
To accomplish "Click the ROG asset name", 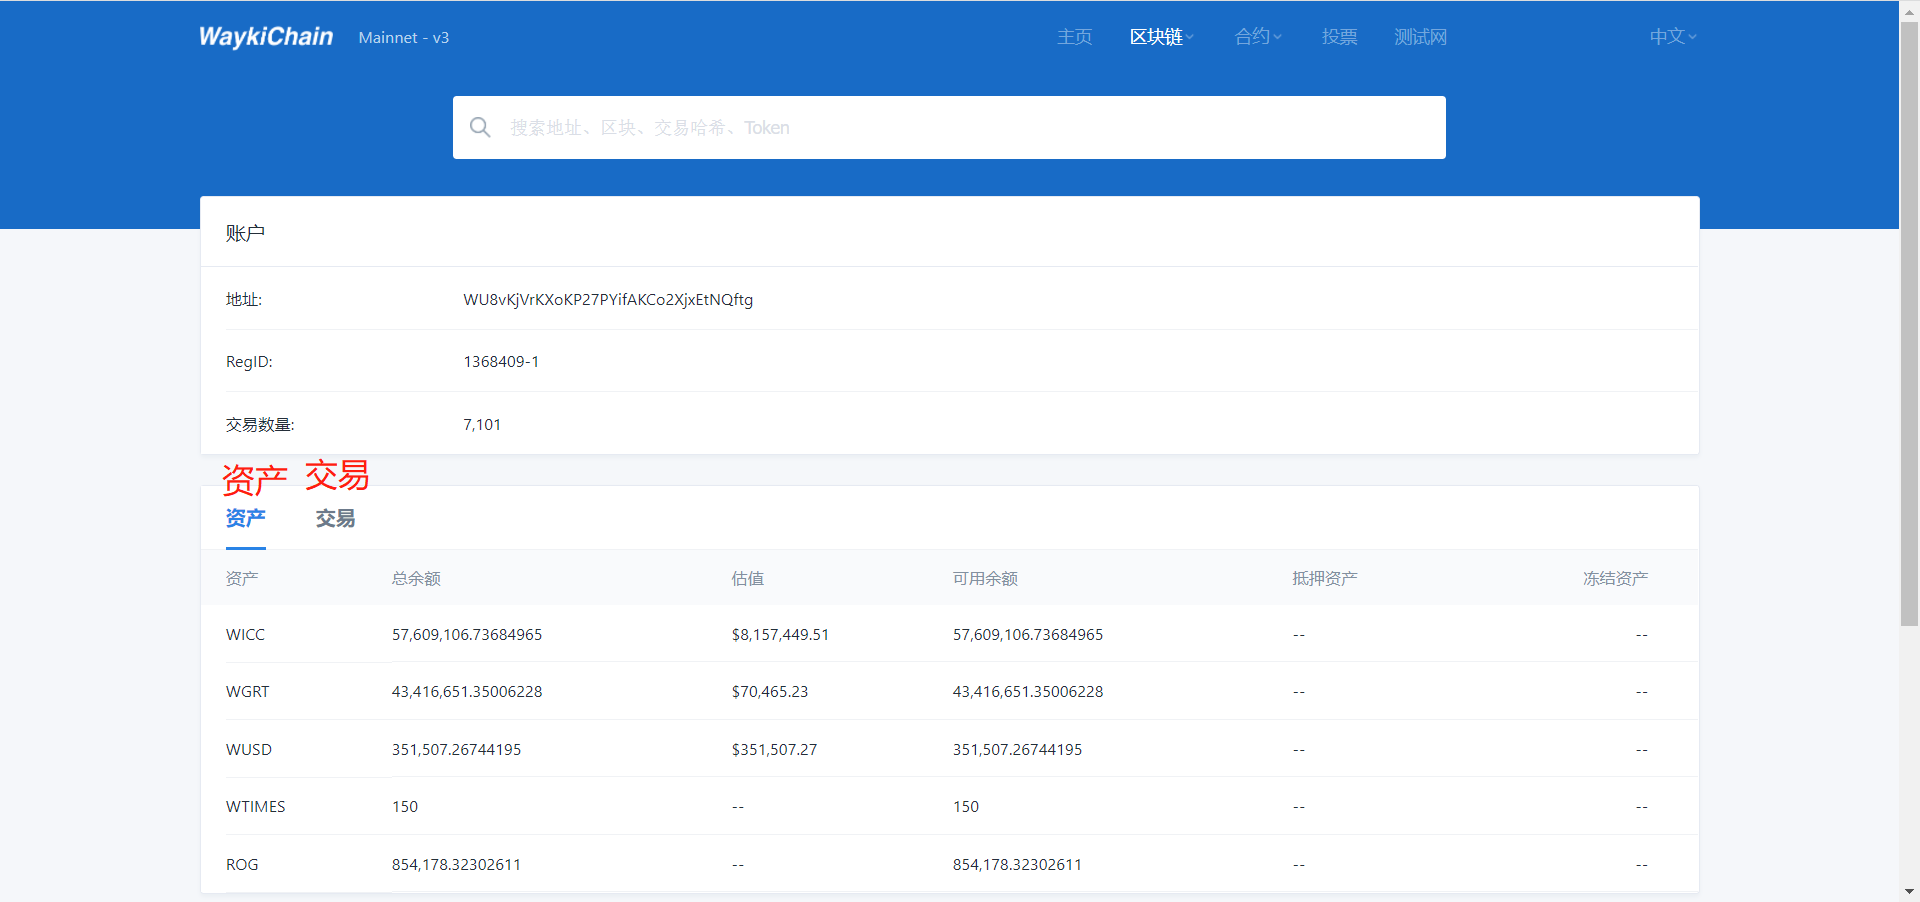I will tap(242, 865).
